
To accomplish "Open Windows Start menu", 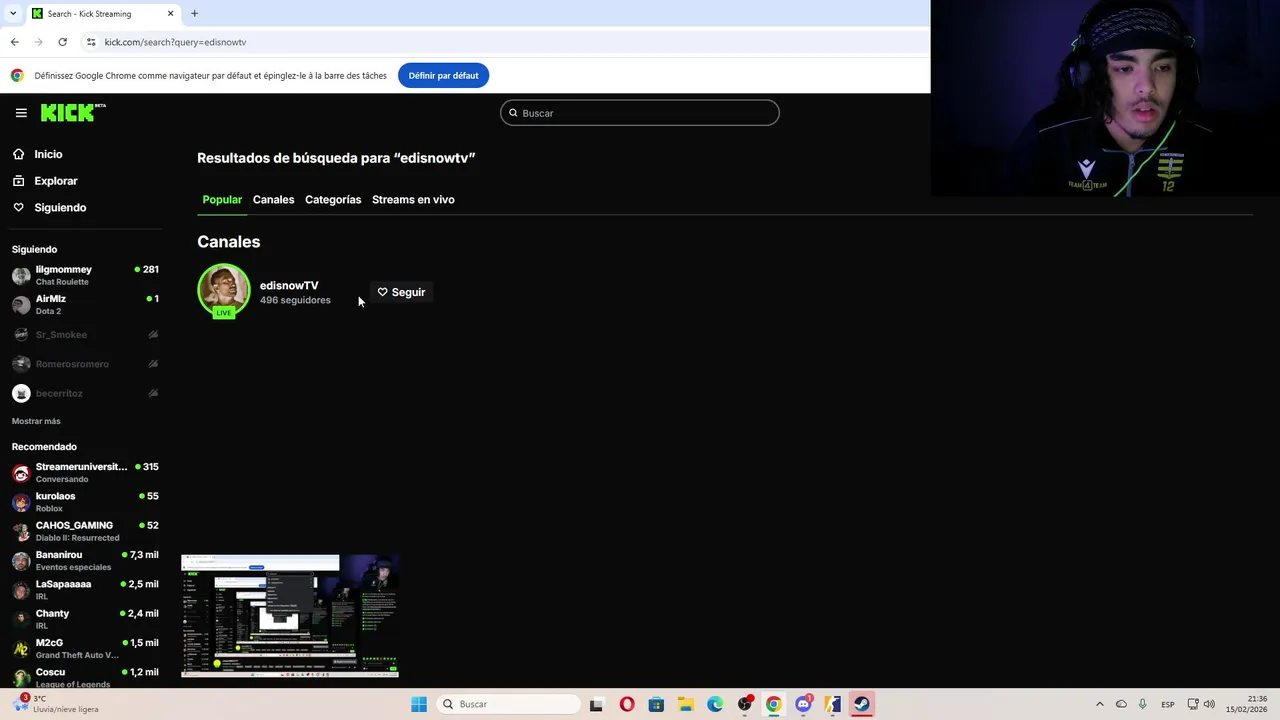I will pyautogui.click(x=419, y=704).
